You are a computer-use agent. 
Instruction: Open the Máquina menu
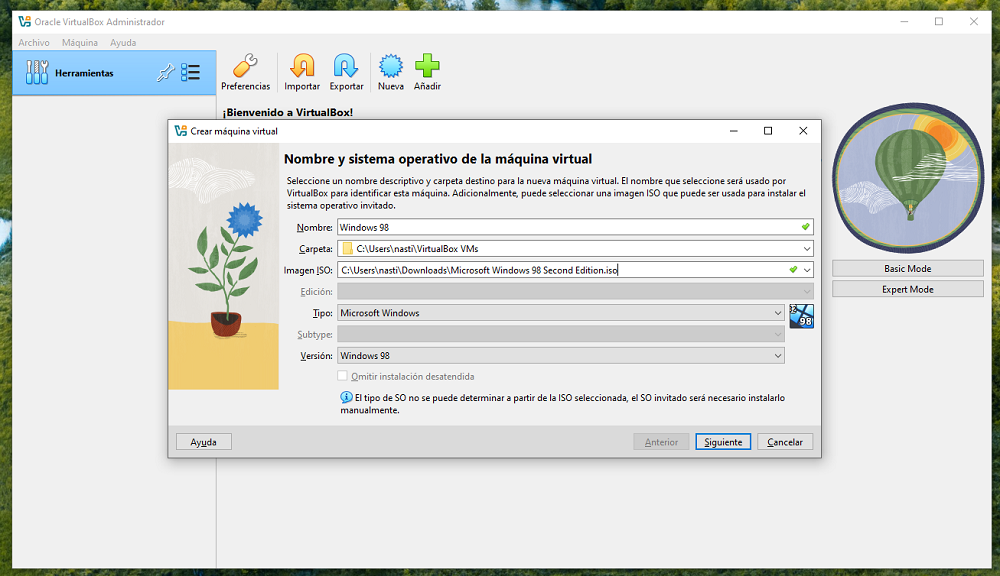tap(80, 42)
